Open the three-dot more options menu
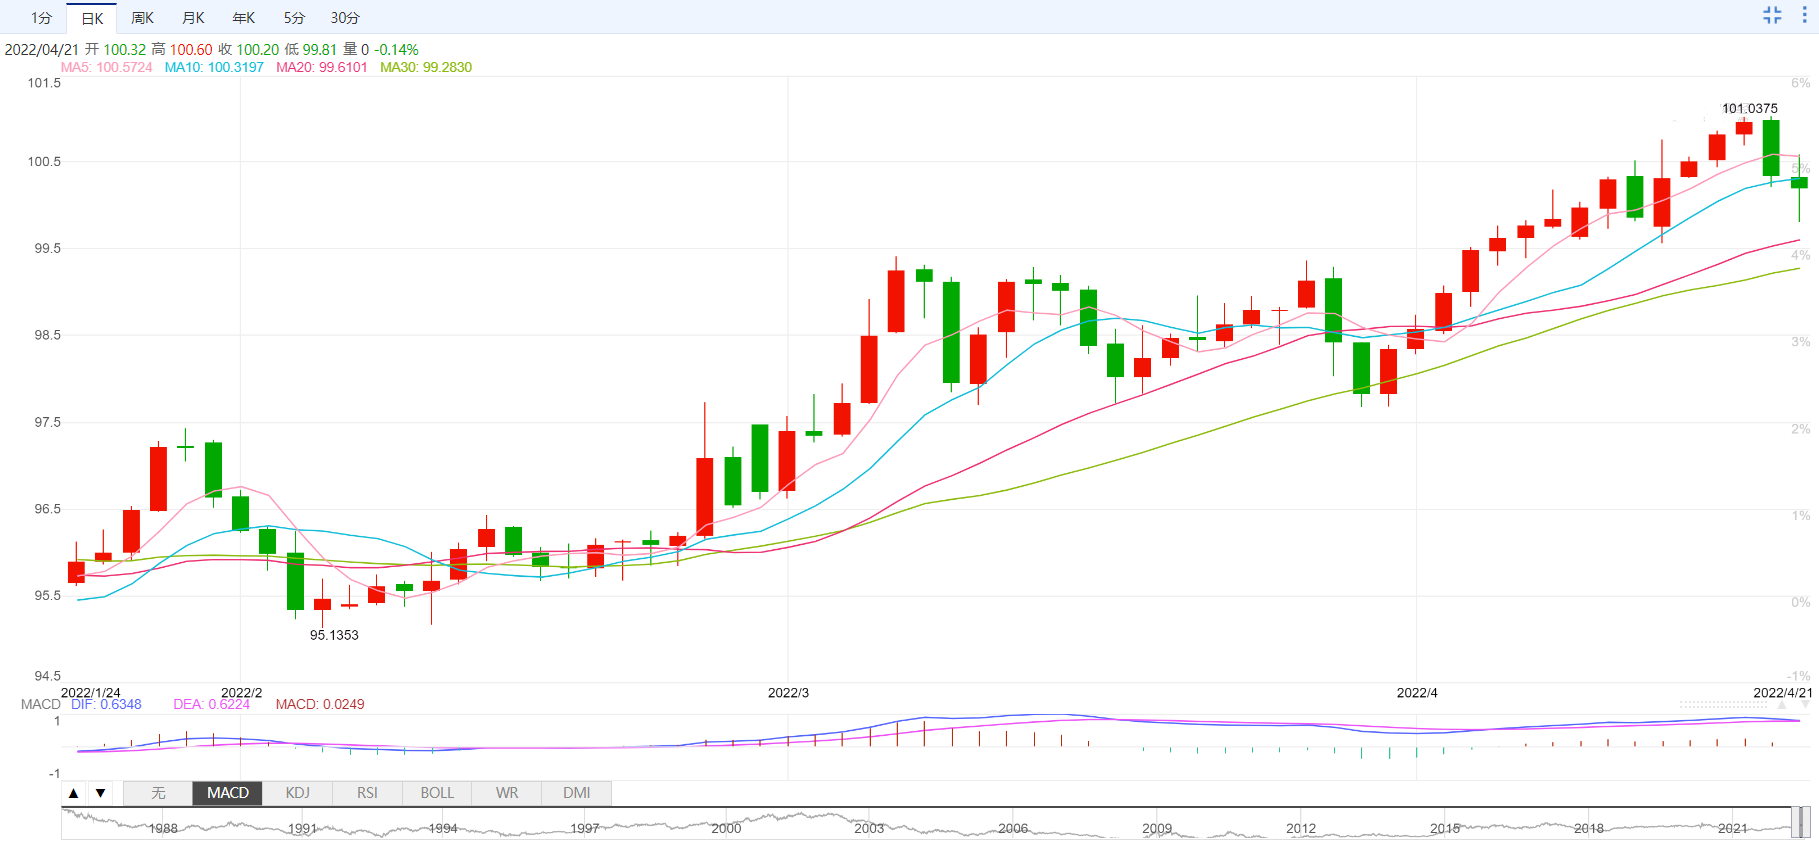 (x=1805, y=15)
